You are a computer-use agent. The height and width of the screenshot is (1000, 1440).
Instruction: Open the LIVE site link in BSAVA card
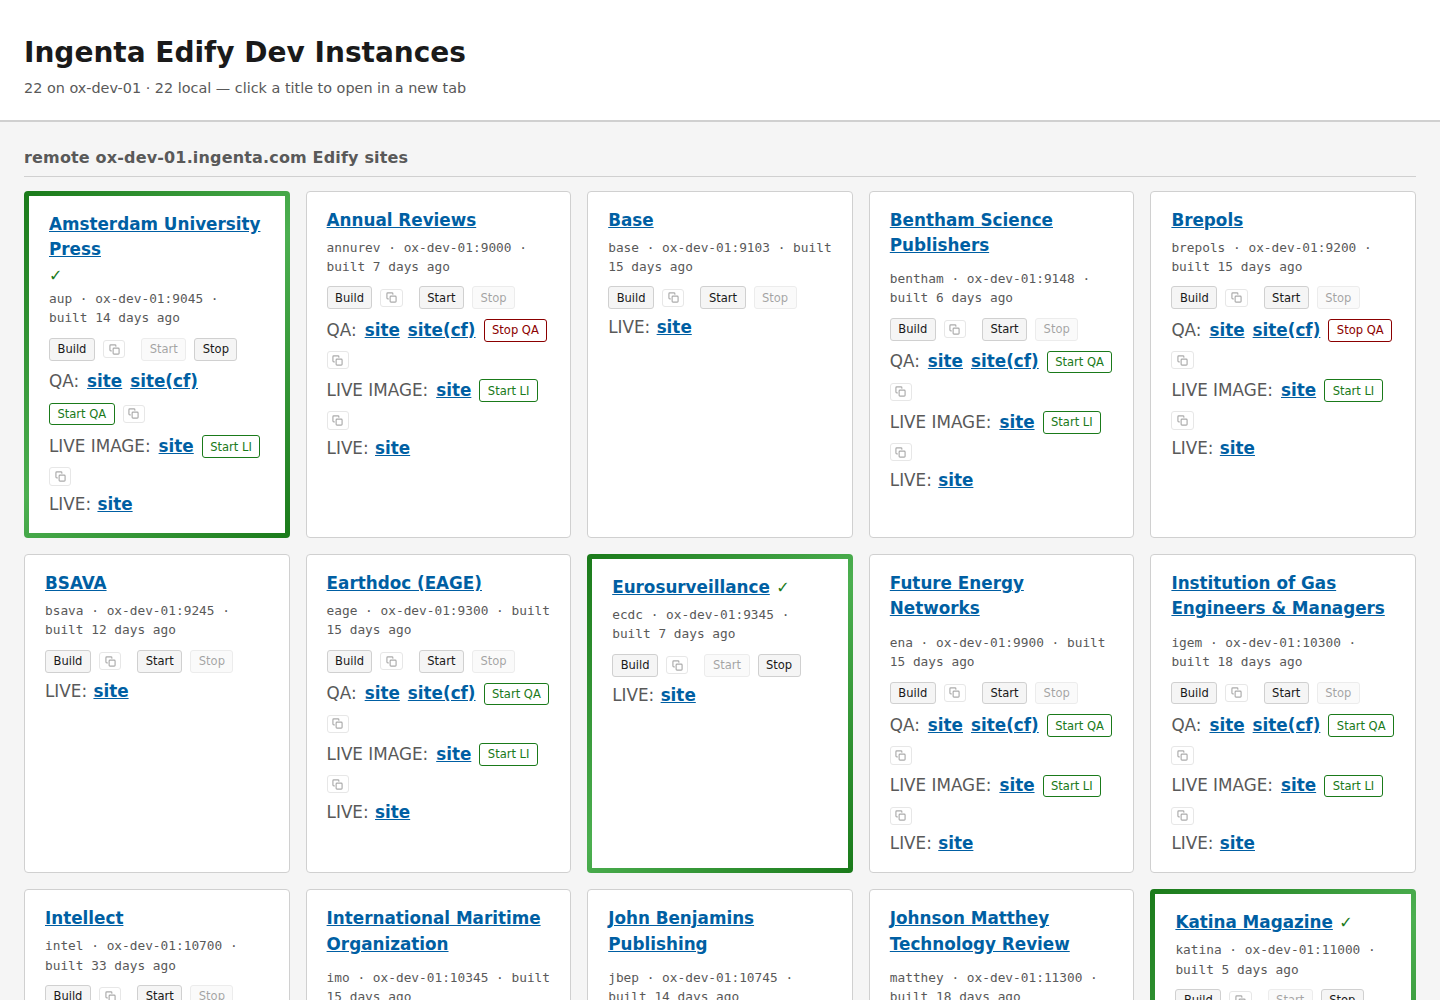111,691
